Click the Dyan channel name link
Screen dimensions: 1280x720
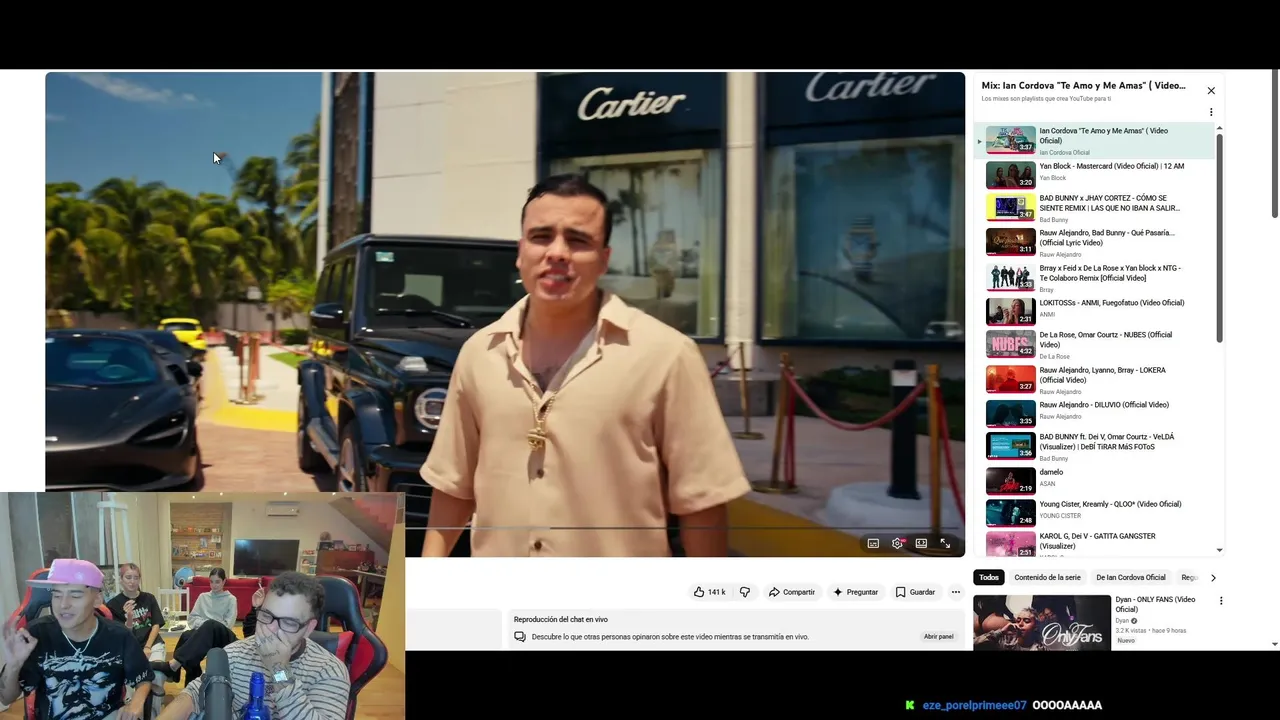pyautogui.click(x=1122, y=620)
